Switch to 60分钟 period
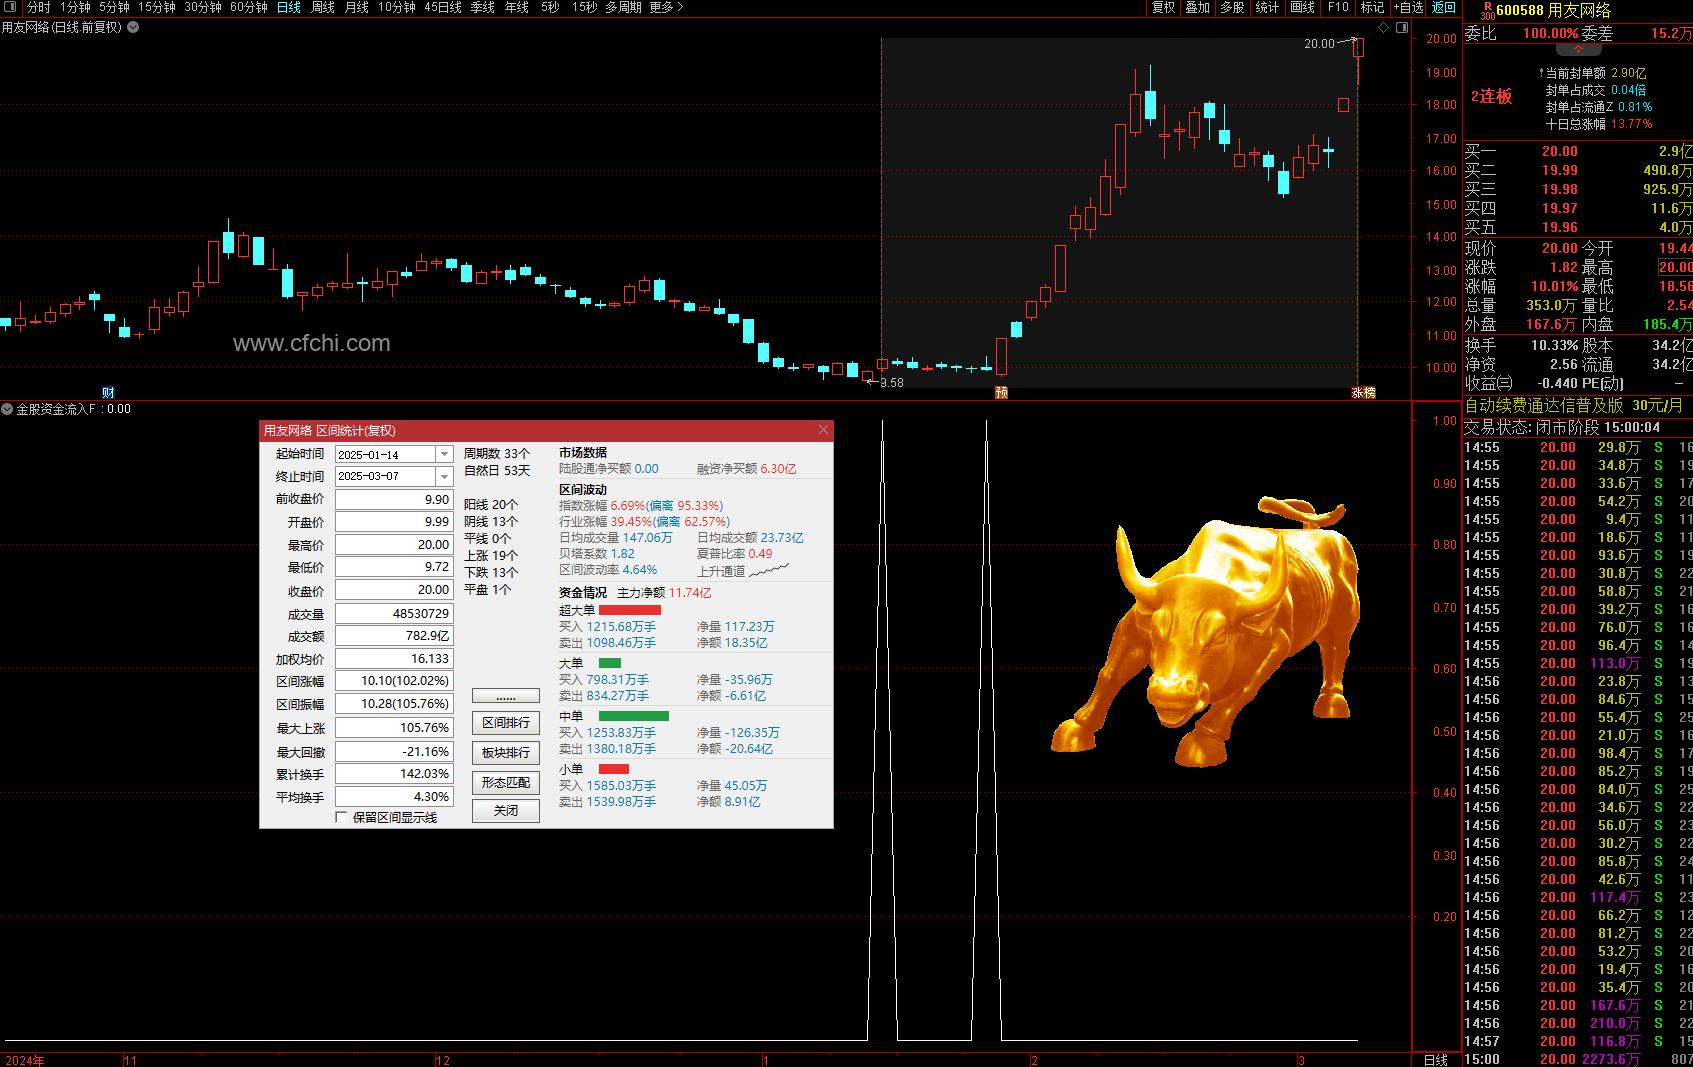Image resolution: width=1693 pixels, height=1067 pixels. point(249,7)
